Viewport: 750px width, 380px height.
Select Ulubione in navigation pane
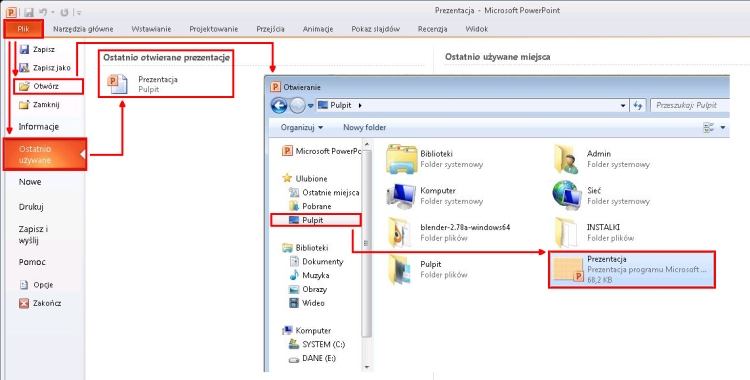coord(305,179)
